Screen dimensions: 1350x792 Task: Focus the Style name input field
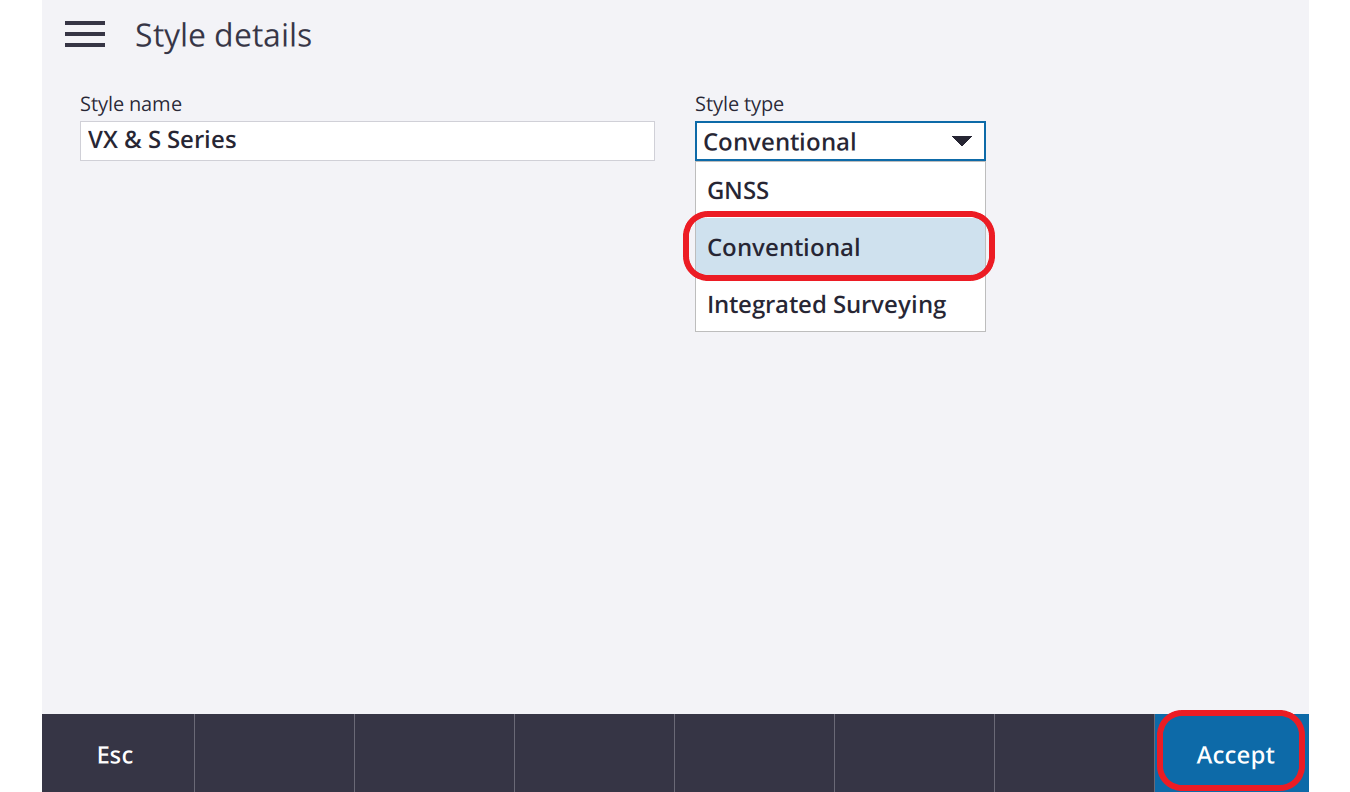[x=367, y=141]
